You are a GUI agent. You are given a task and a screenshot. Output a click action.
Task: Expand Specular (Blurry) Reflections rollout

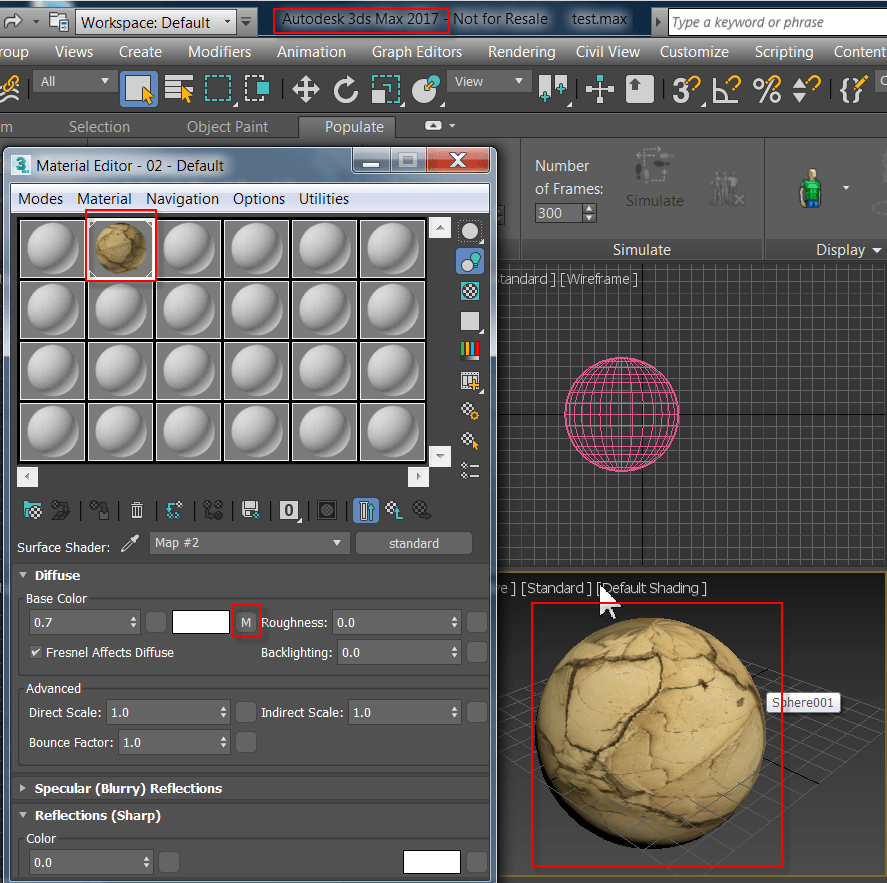coord(128,788)
